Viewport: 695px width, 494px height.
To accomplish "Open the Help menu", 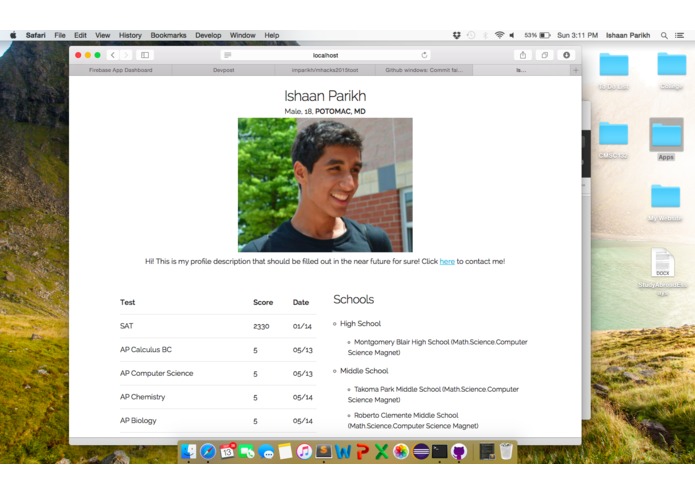I will click(272, 35).
